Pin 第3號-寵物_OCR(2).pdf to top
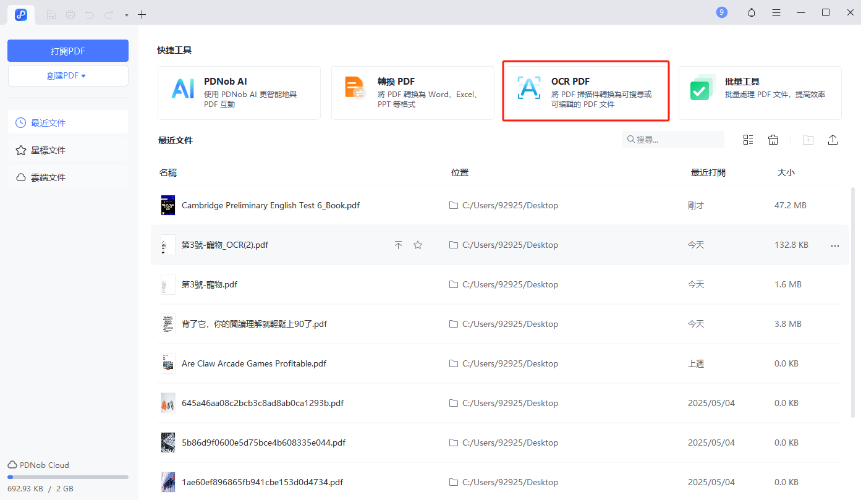The width and height of the screenshot is (861, 500). point(399,245)
